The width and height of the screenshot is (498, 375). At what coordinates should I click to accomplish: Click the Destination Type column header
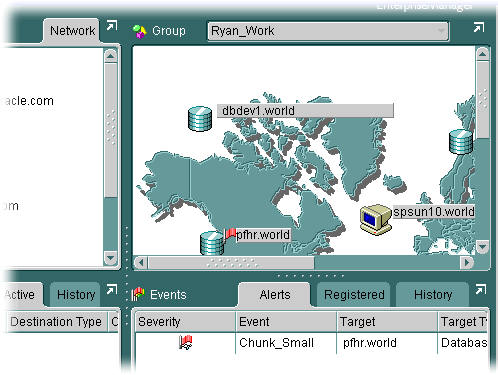pyautogui.click(x=56, y=322)
